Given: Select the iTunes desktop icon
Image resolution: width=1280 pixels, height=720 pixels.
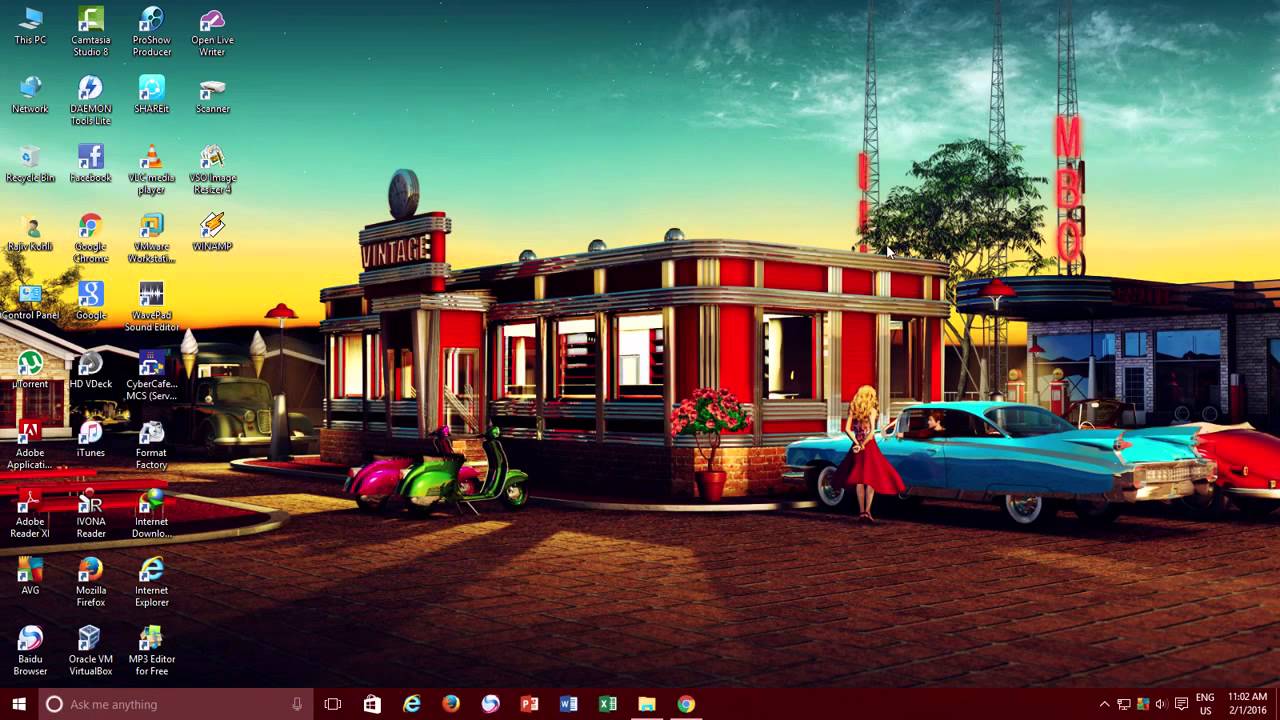Looking at the screenshot, I should 91,439.
